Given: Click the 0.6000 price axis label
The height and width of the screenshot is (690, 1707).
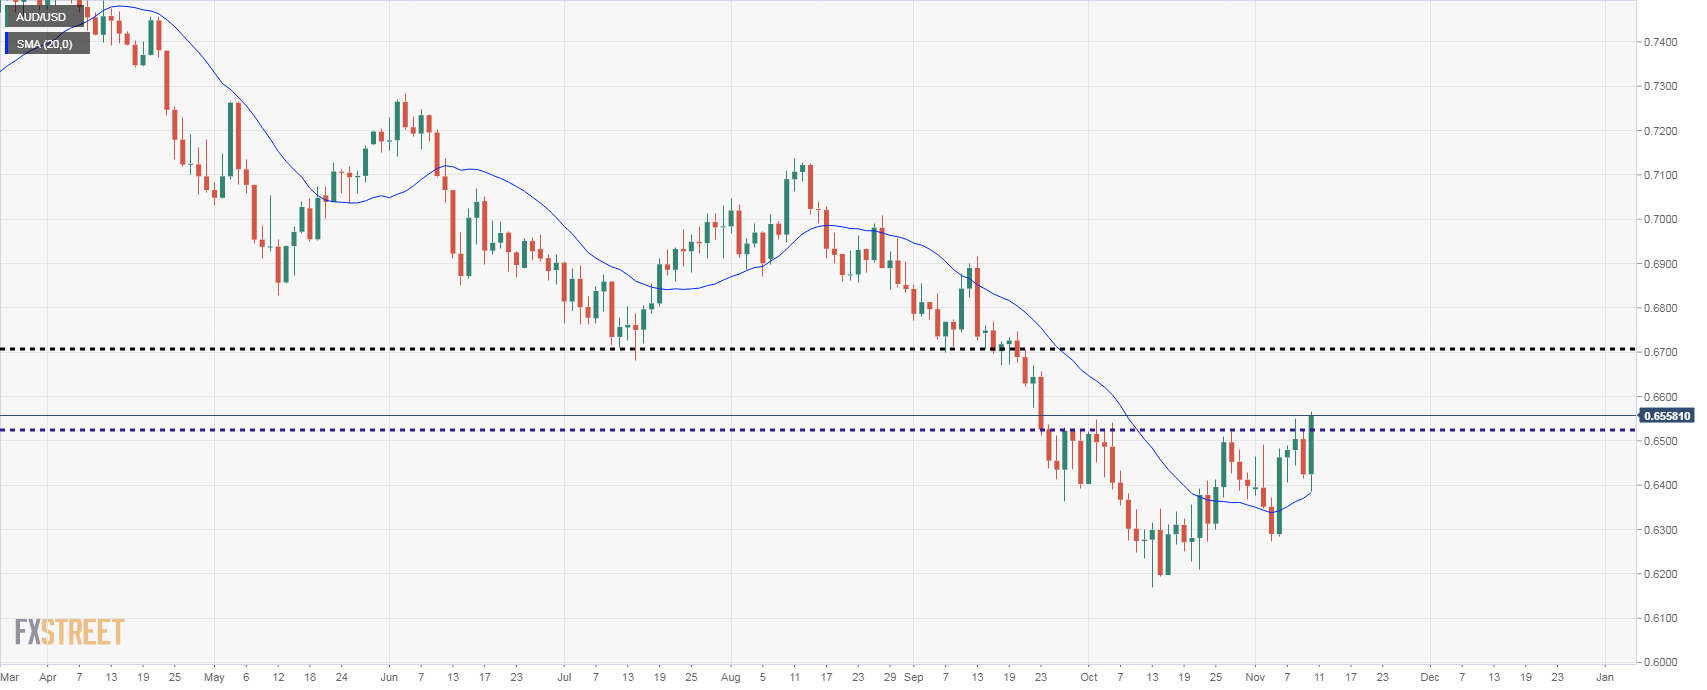Looking at the screenshot, I should point(1661,662).
